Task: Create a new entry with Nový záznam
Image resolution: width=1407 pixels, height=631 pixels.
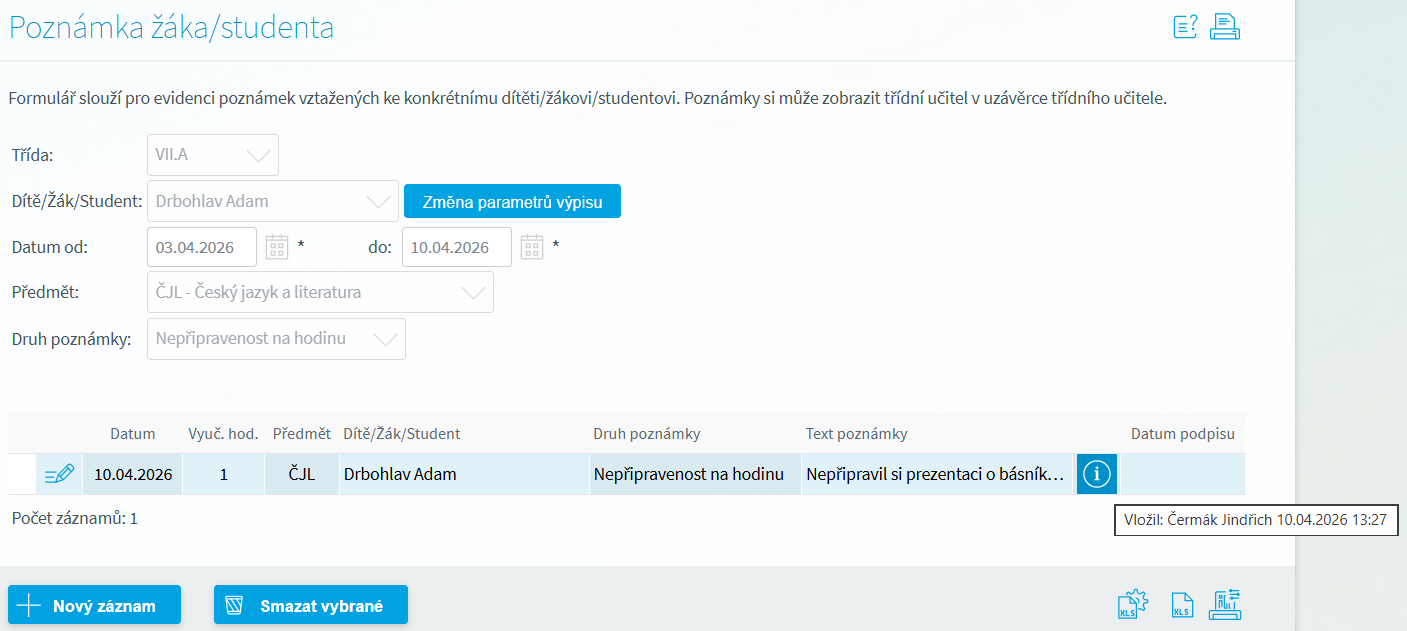Action: click(94, 605)
